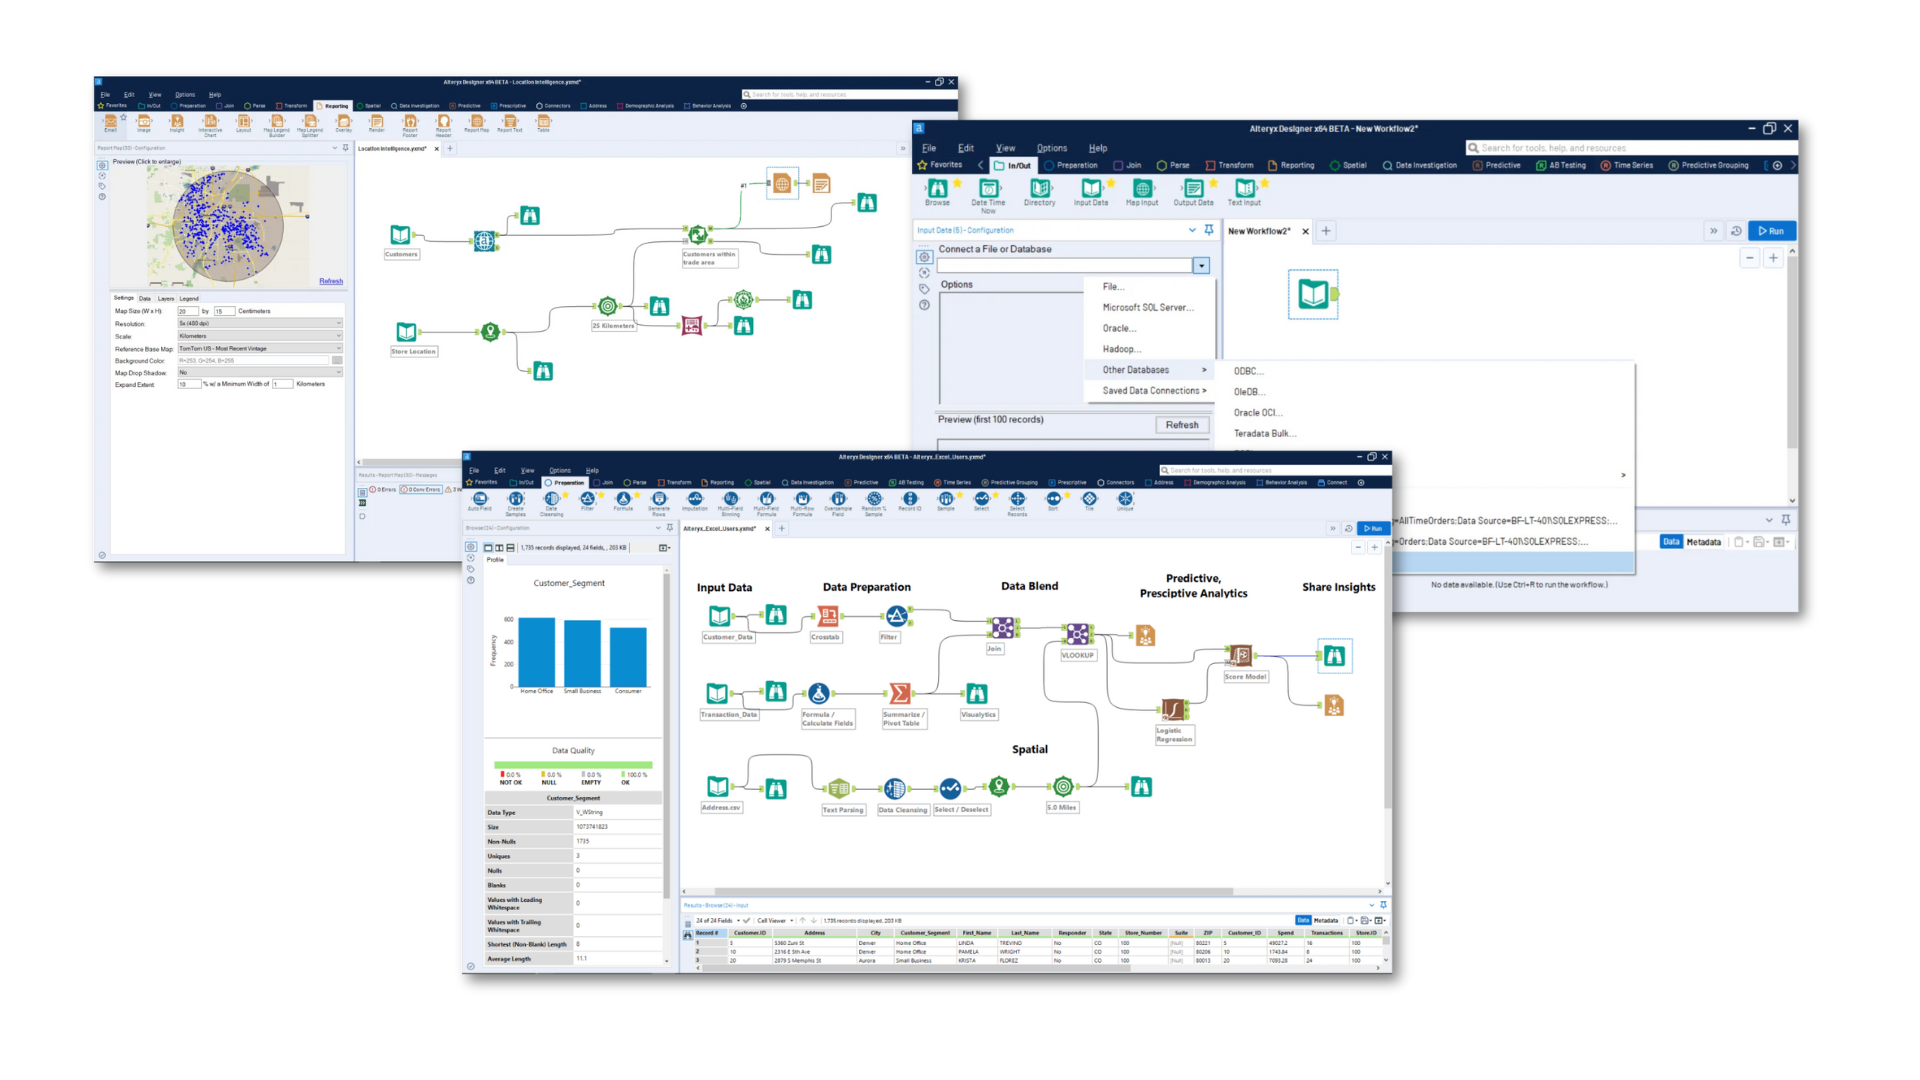Click the Store Location input node
Viewport: 1920px width, 1080px height.
point(406,332)
